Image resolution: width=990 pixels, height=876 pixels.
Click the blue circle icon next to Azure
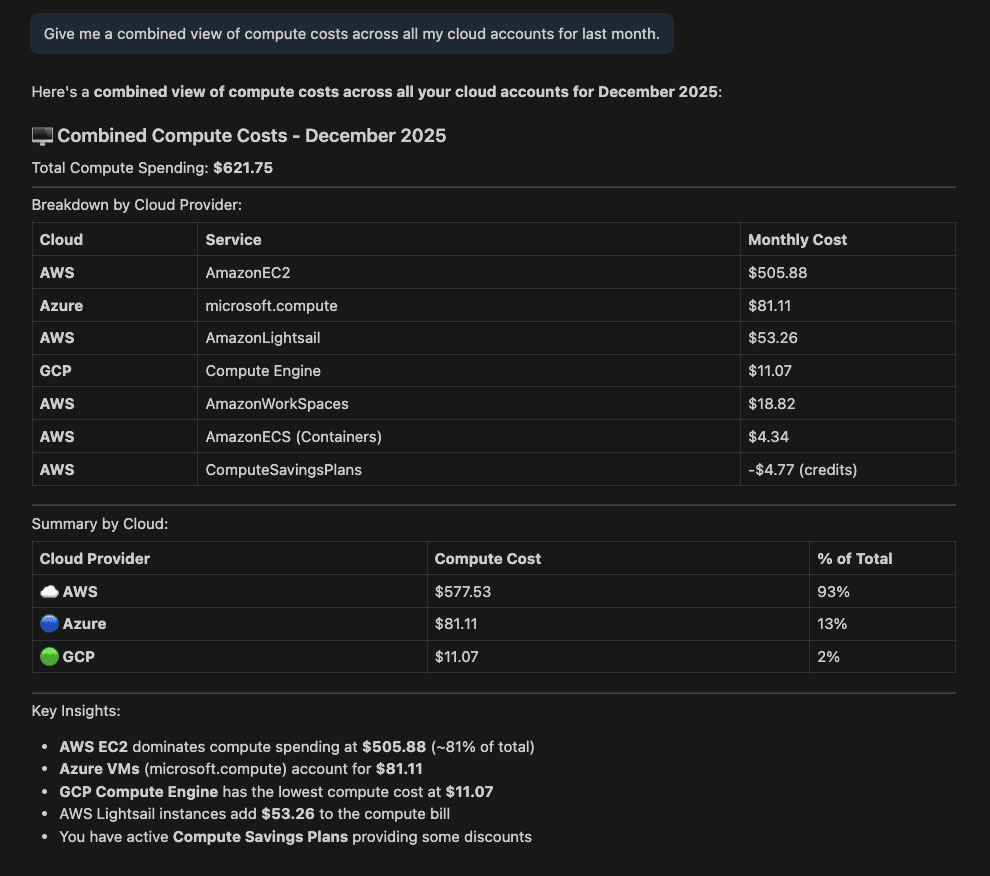click(x=49, y=624)
